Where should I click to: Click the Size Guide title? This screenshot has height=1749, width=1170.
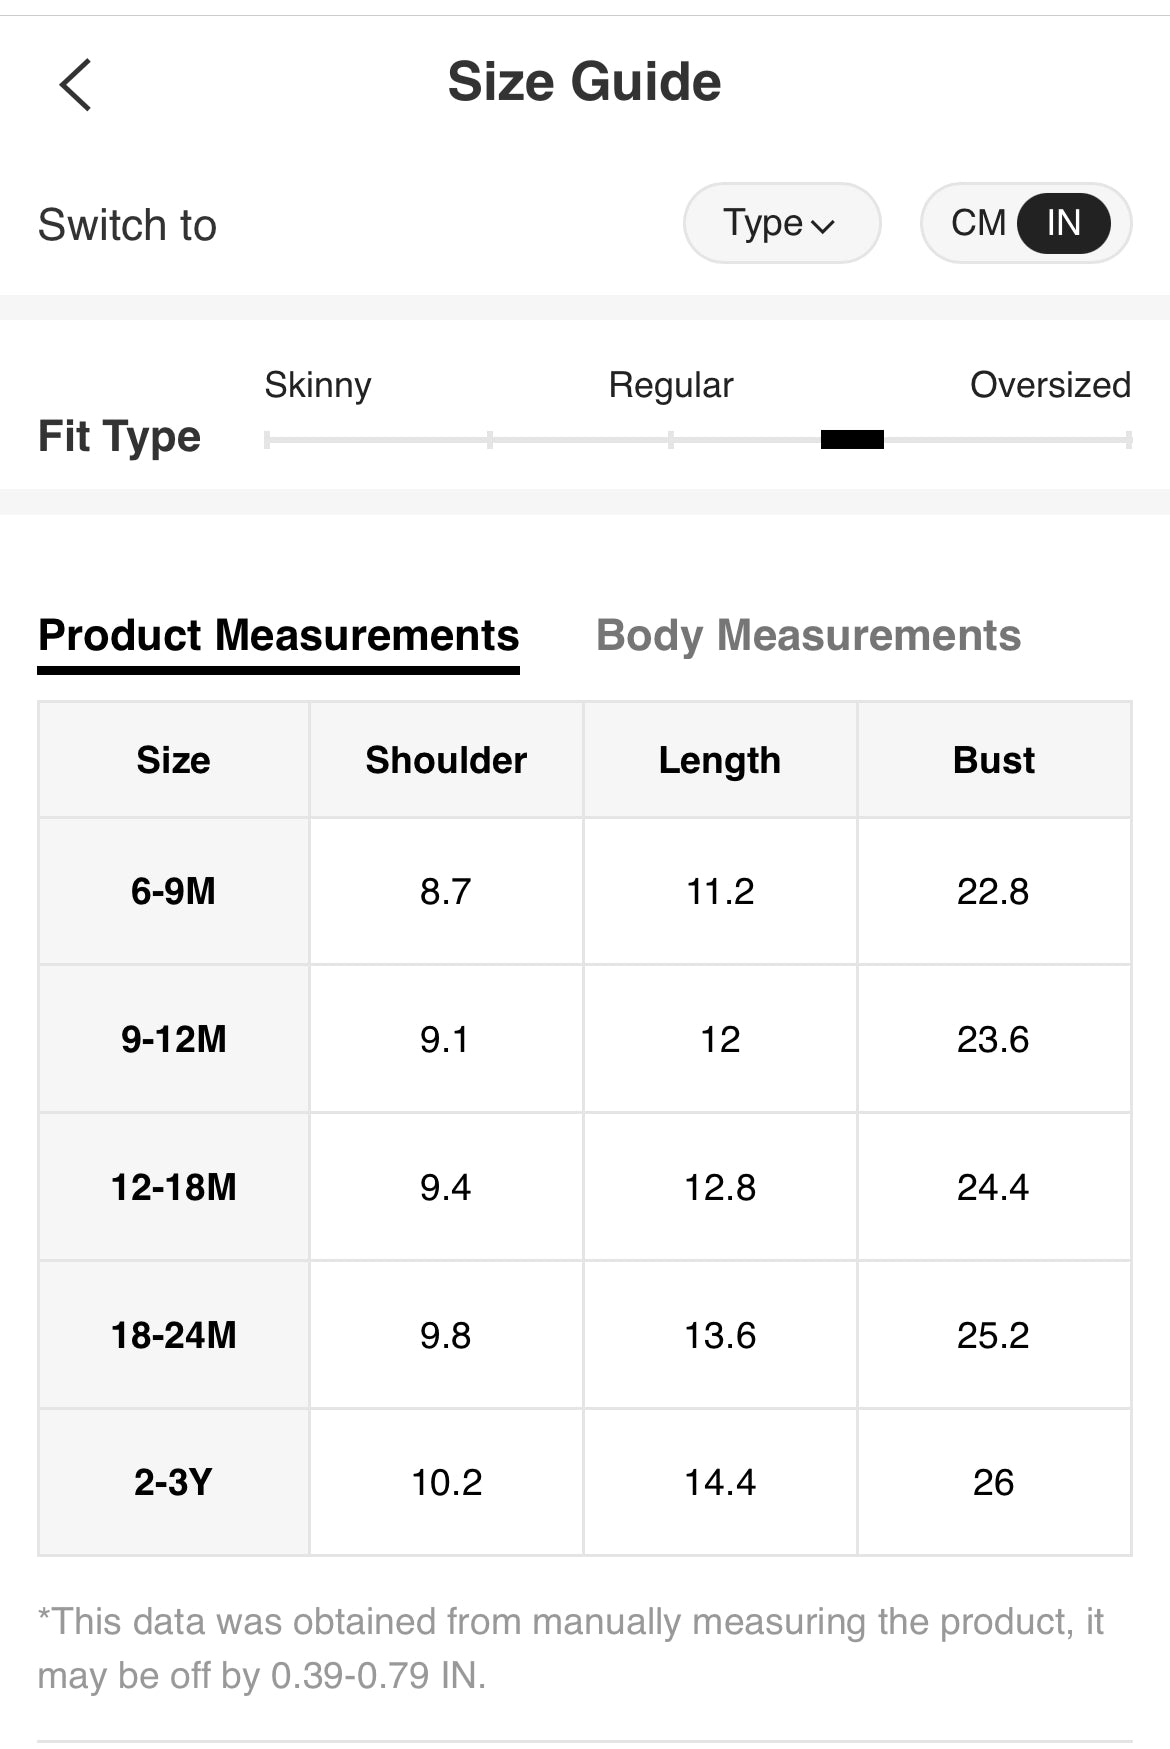coord(584,82)
